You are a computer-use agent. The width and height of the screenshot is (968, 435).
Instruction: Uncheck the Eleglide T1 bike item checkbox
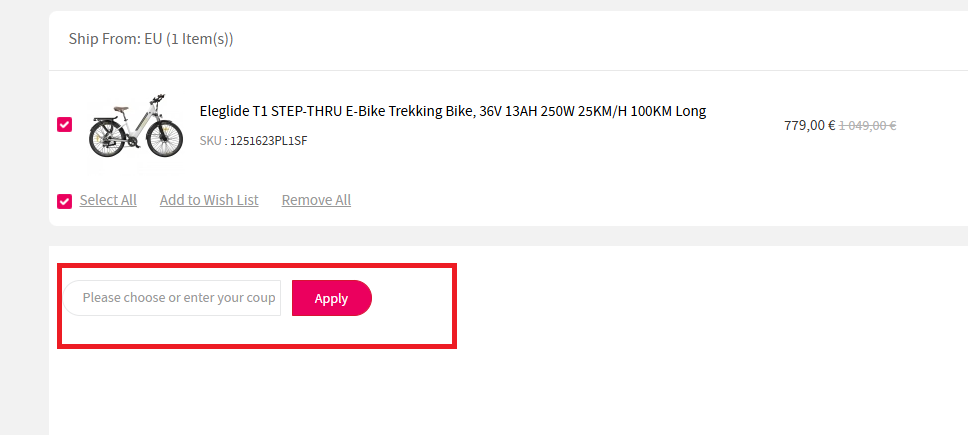(x=65, y=125)
